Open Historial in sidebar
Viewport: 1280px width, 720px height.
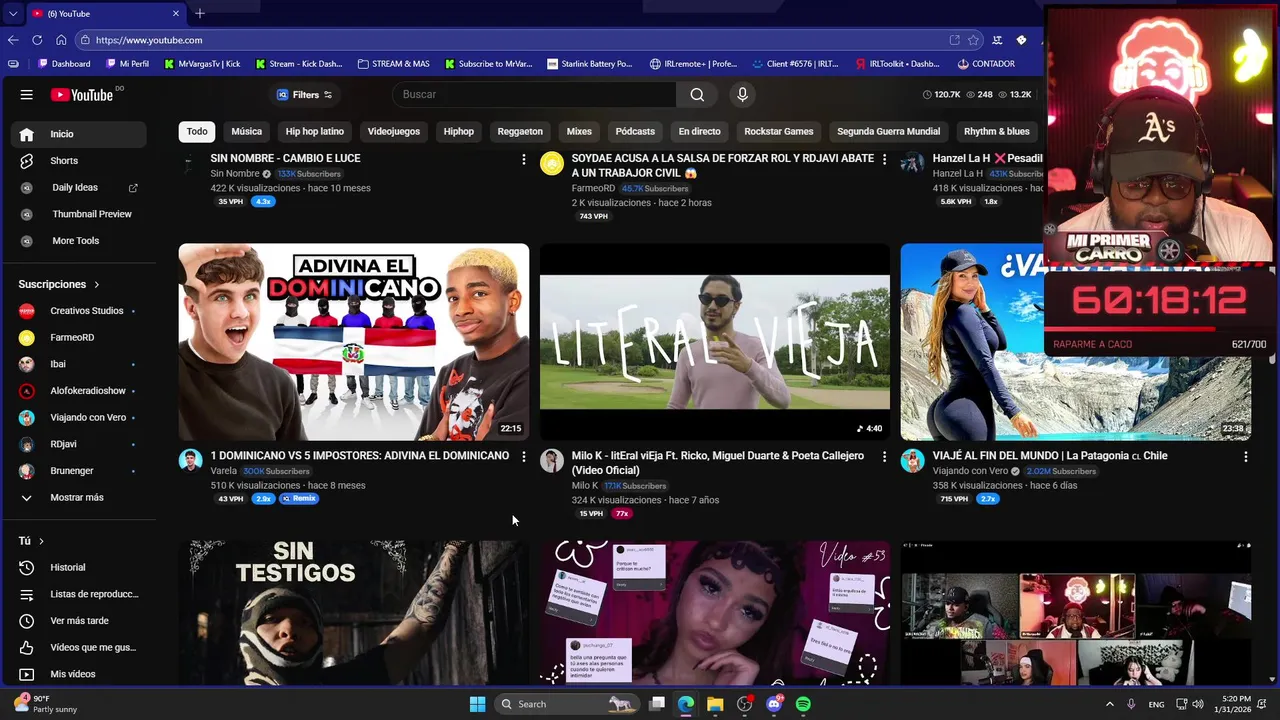pyautogui.click(x=79, y=568)
